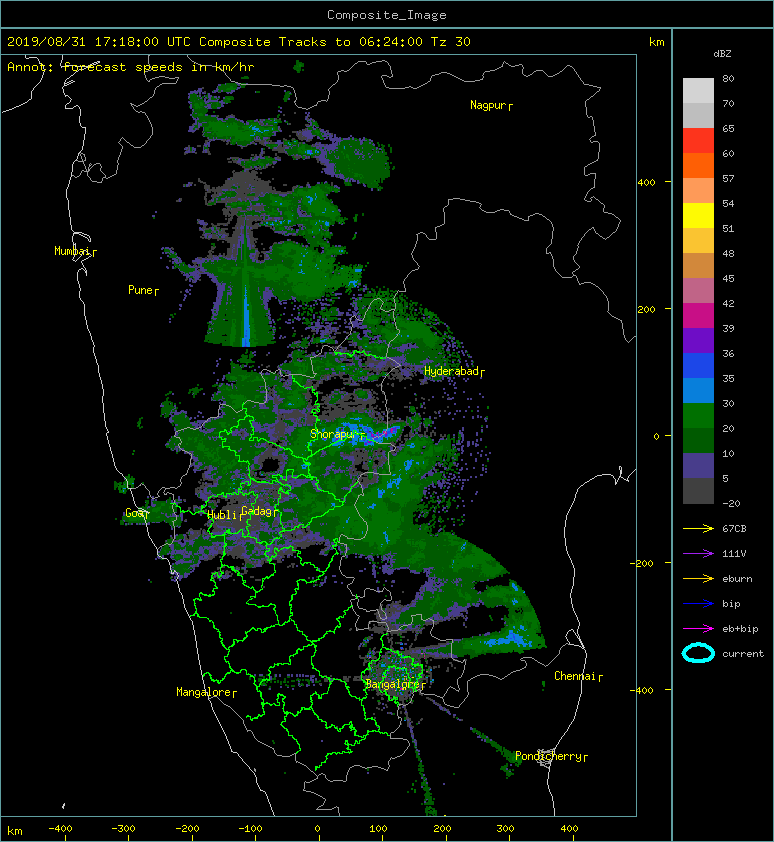Click the eb+bip legend label
The image size is (774, 842).
[740, 629]
